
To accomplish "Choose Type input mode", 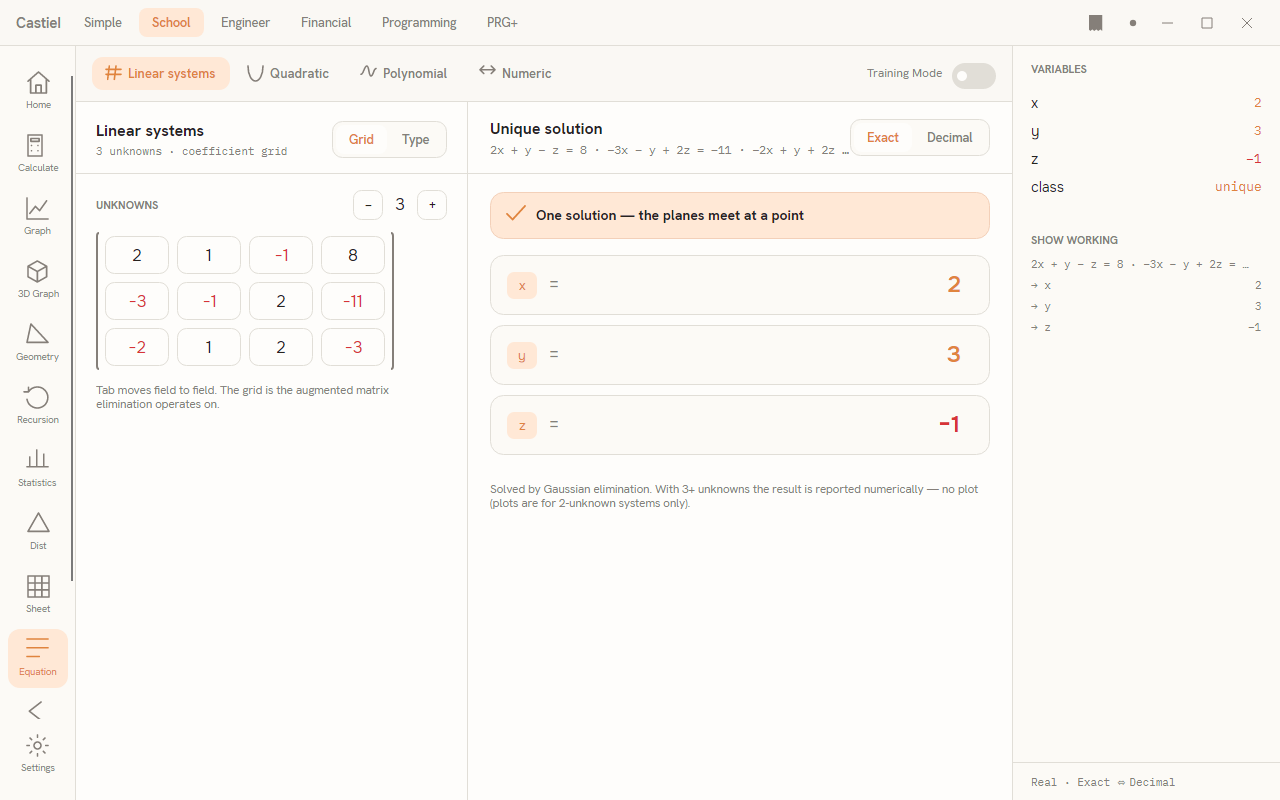I will pos(416,139).
